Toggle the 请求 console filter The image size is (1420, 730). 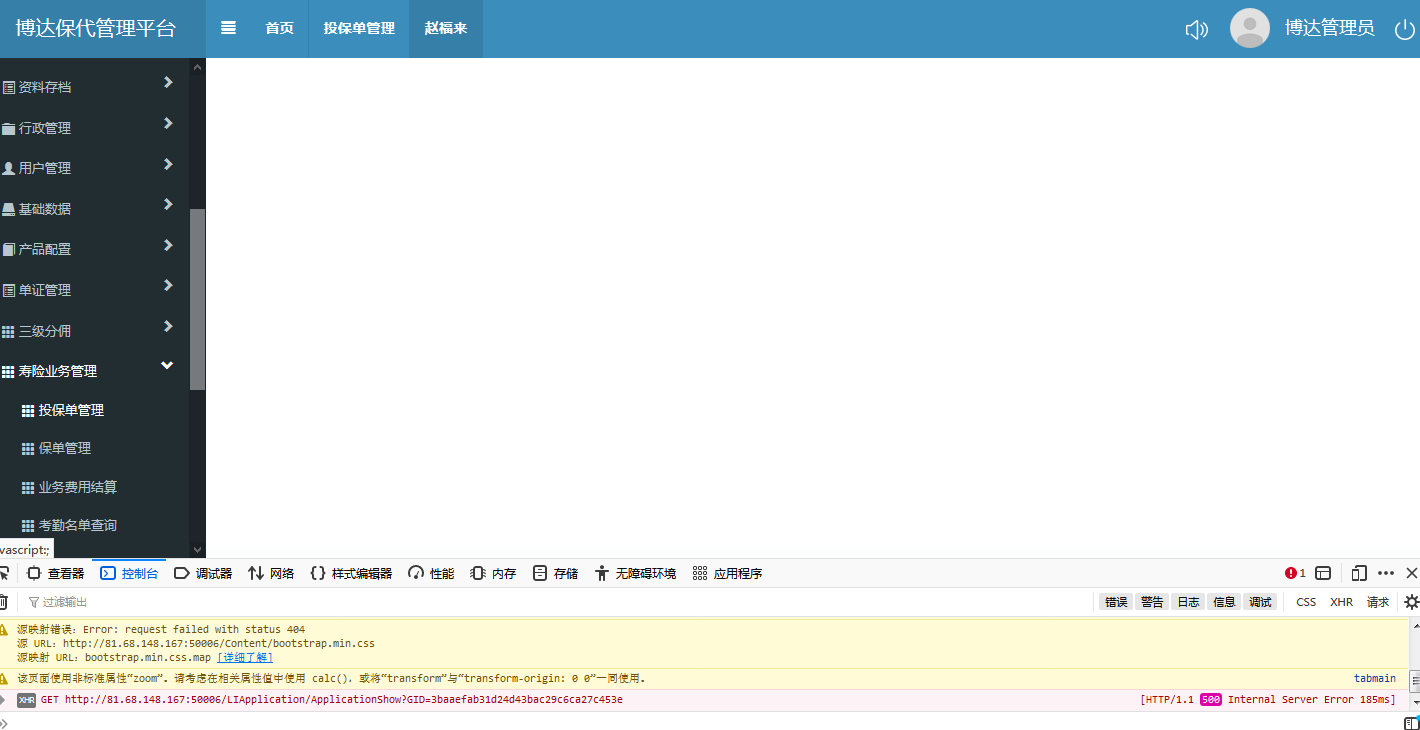click(1378, 602)
